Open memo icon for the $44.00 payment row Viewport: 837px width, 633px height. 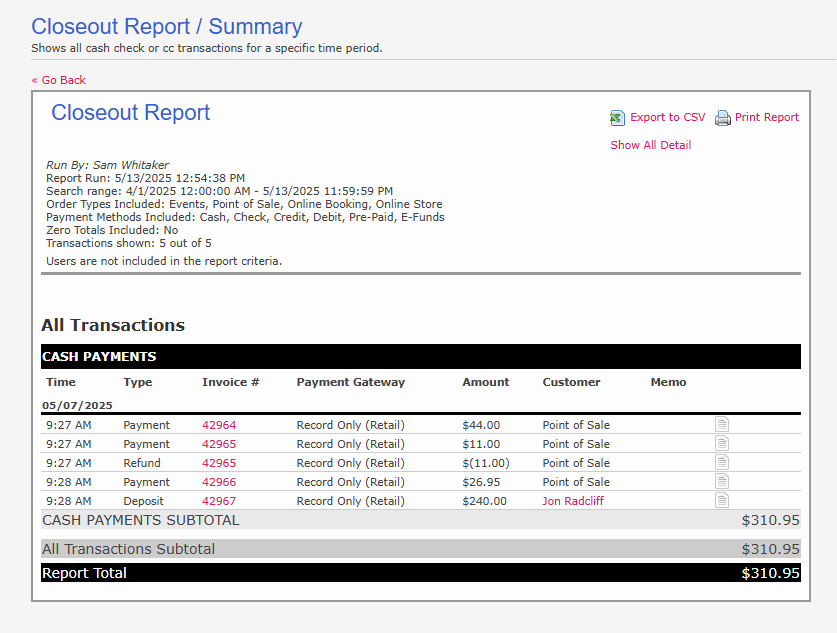[x=722, y=425]
